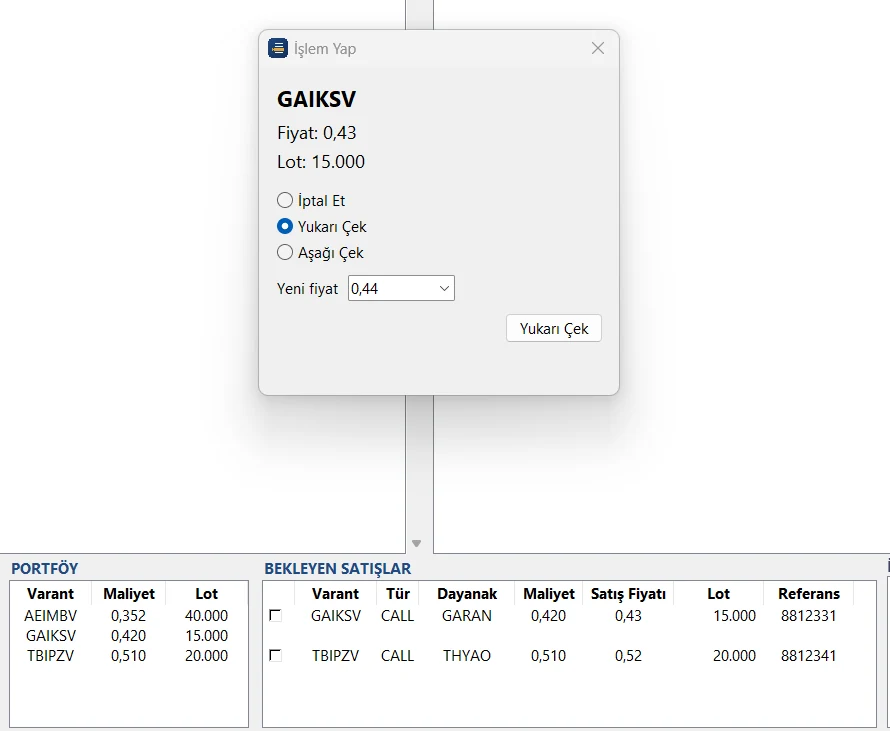Click the CALL type cell in the GARAN row

(397, 616)
